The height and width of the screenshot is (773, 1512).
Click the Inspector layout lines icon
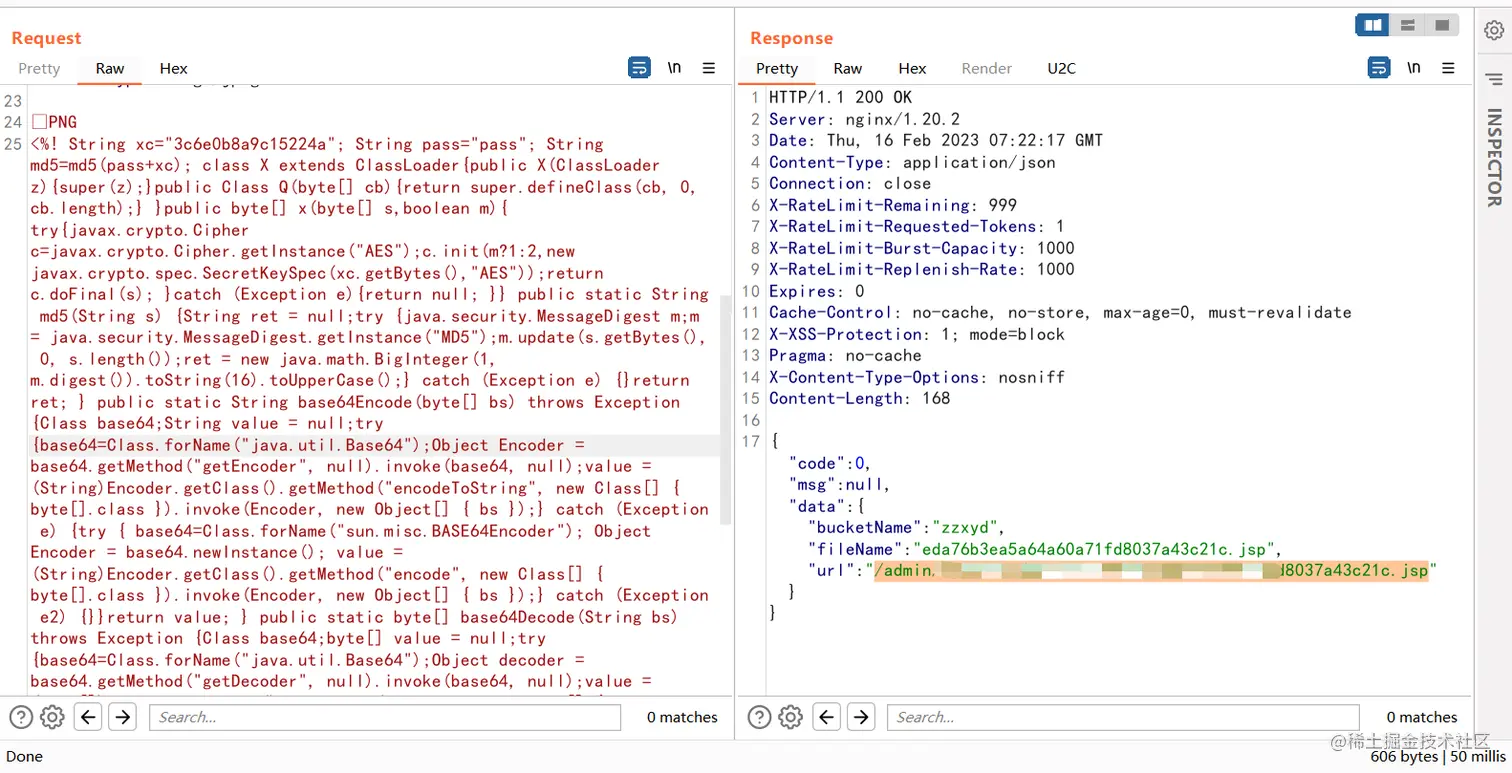tap(1494, 79)
